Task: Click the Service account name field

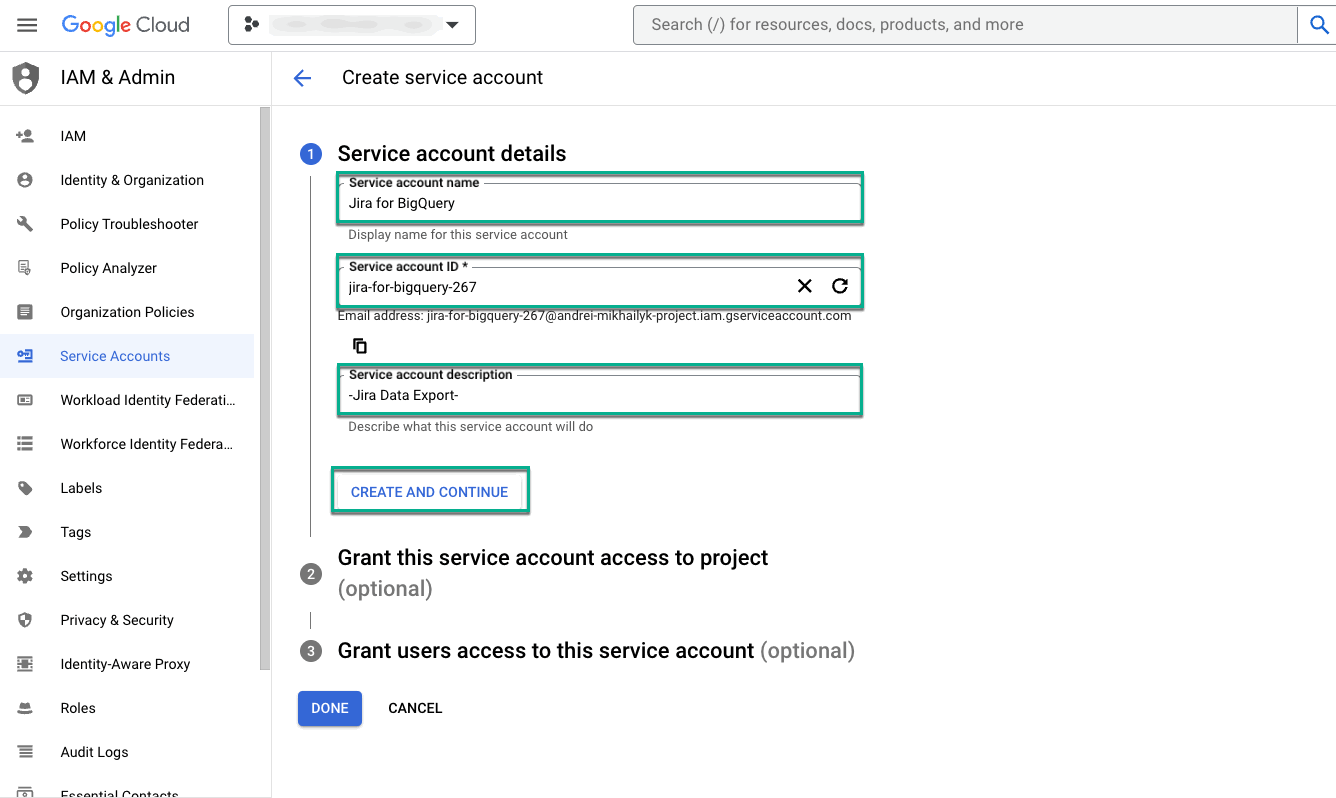Action: 598,203
